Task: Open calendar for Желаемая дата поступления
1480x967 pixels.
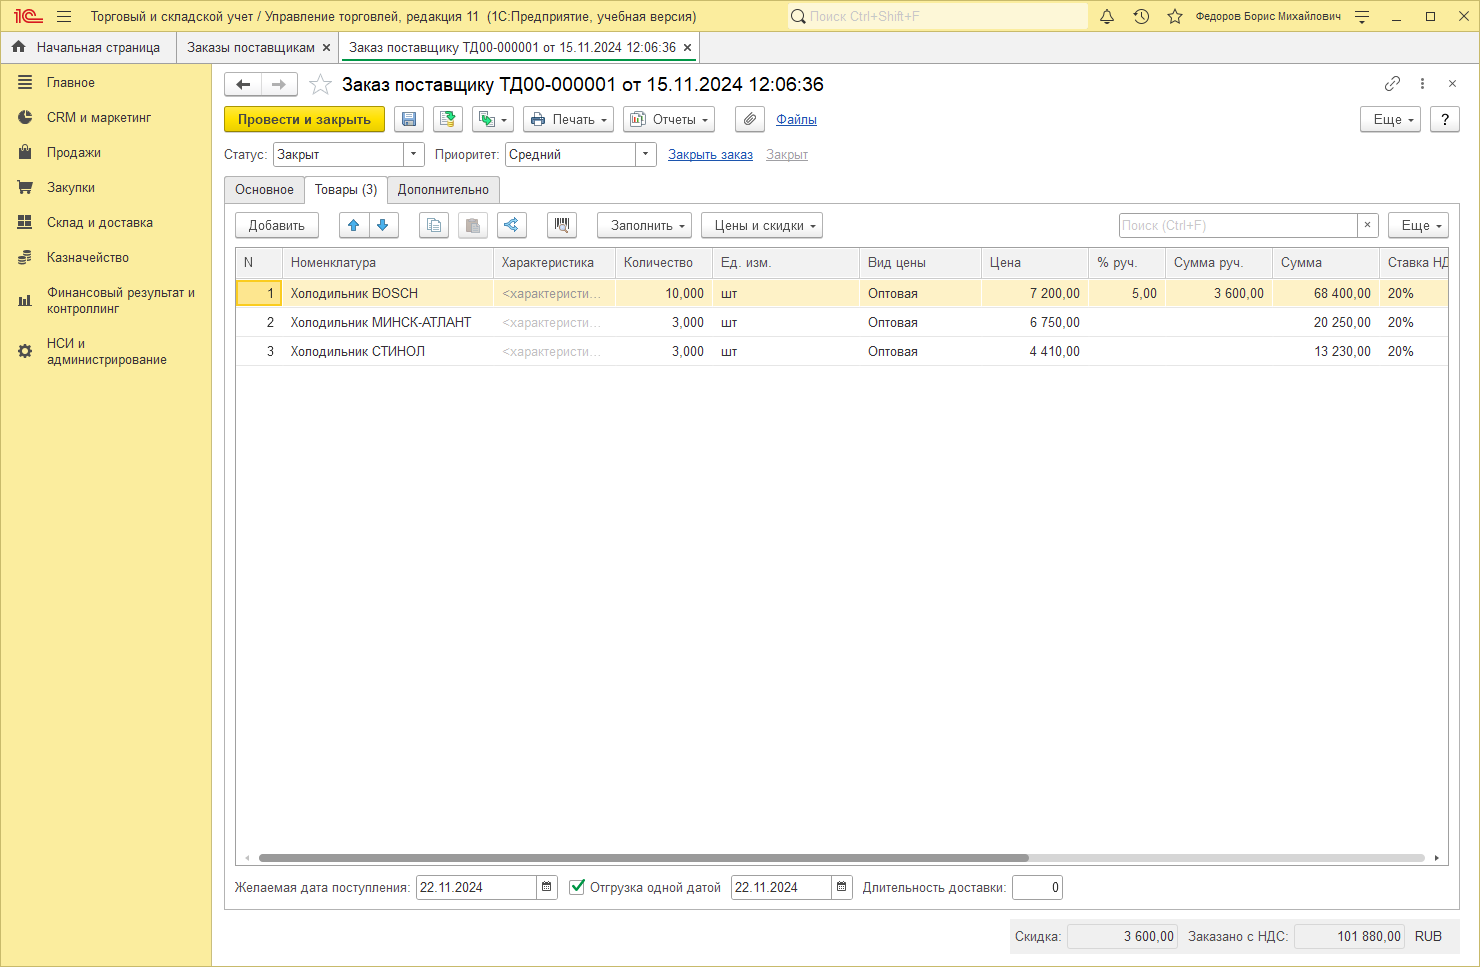Action: tap(547, 888)
